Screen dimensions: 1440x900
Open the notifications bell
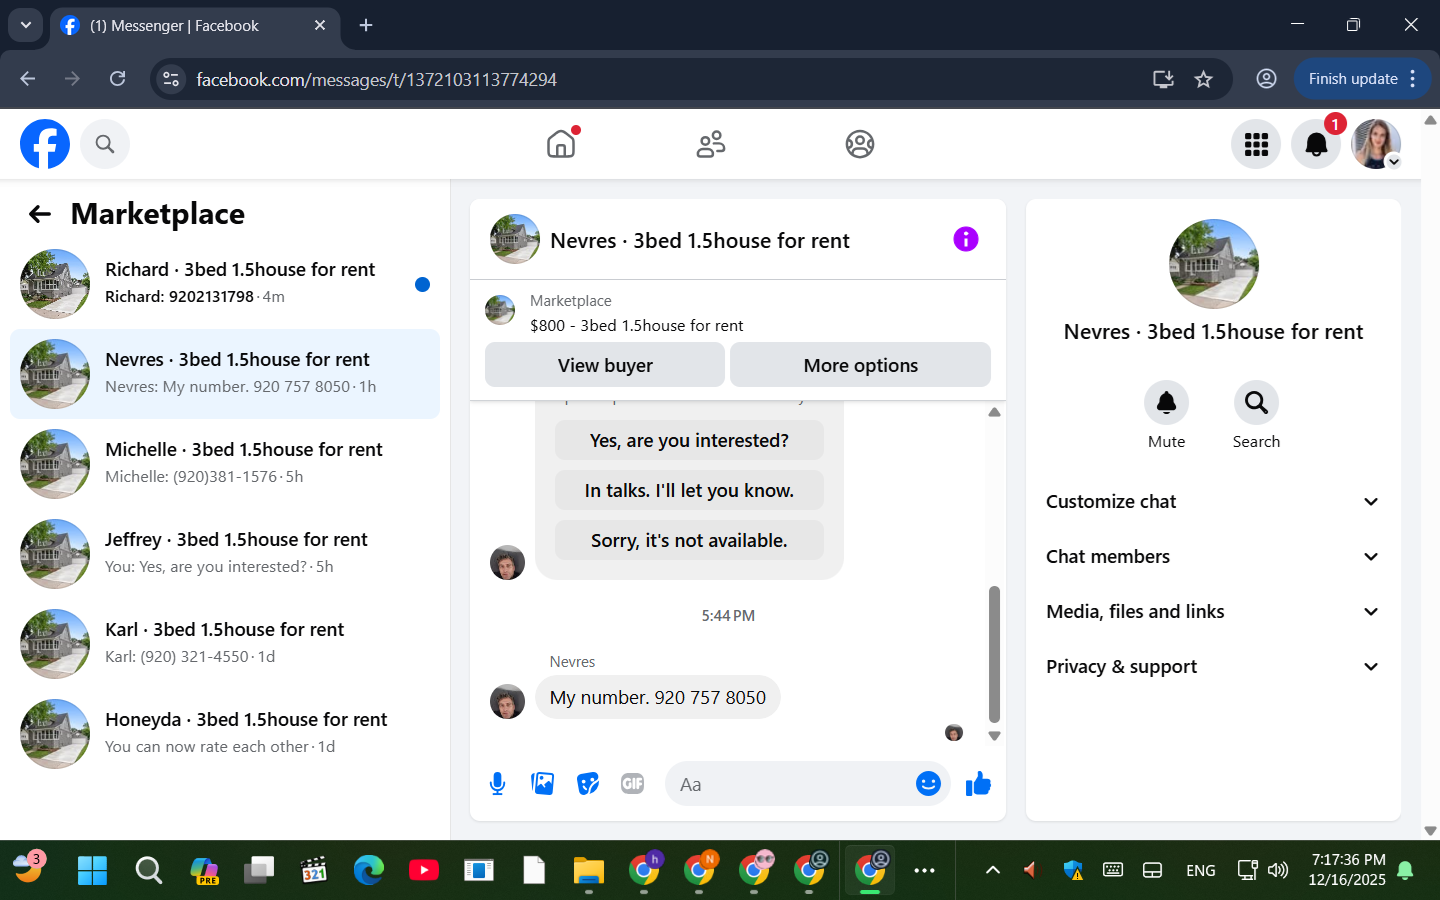coord(1316,144)
